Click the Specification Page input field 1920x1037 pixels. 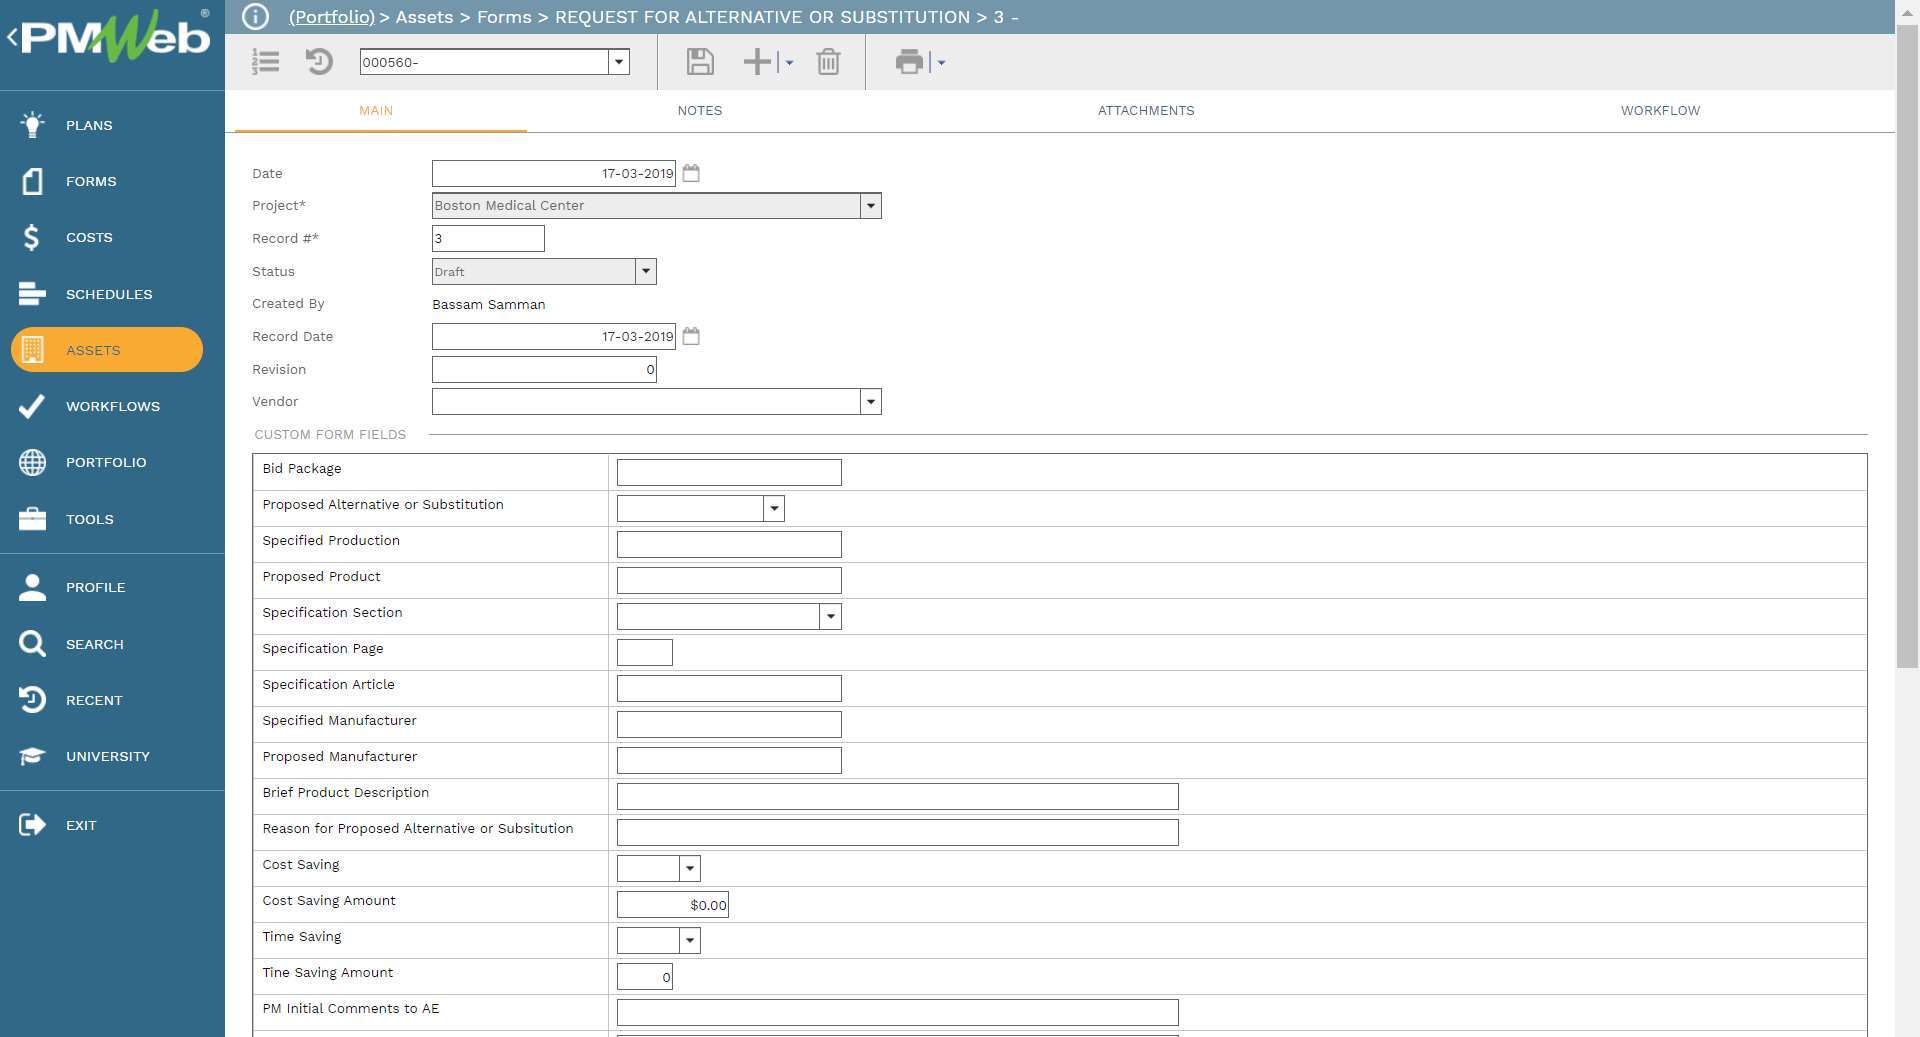645,652
